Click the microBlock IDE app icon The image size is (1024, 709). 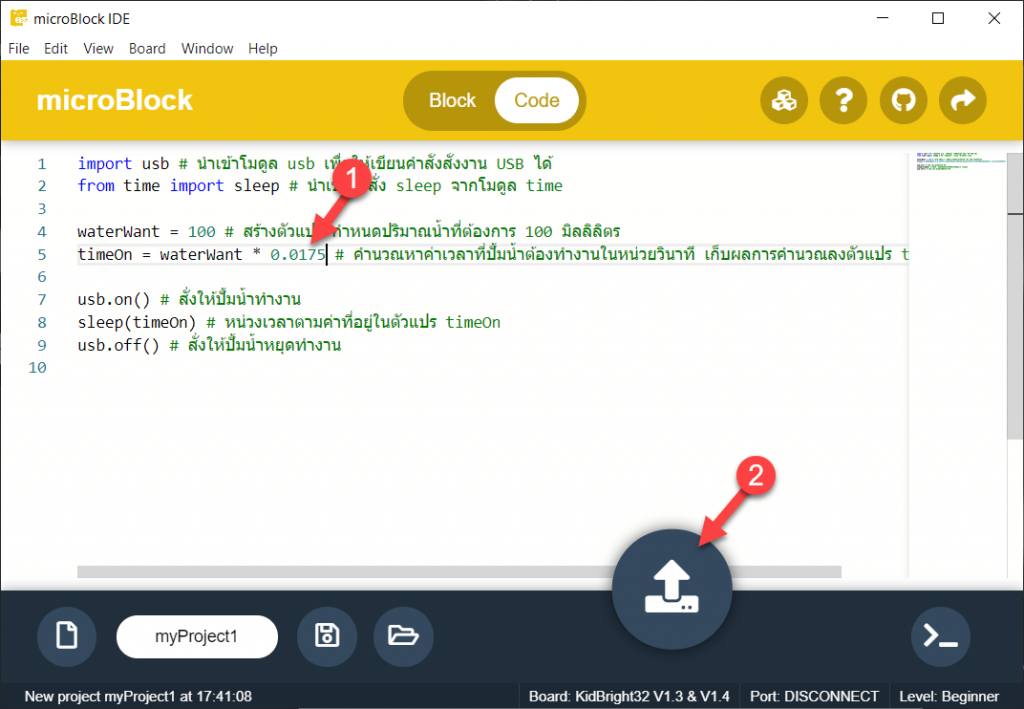point(19,18)
